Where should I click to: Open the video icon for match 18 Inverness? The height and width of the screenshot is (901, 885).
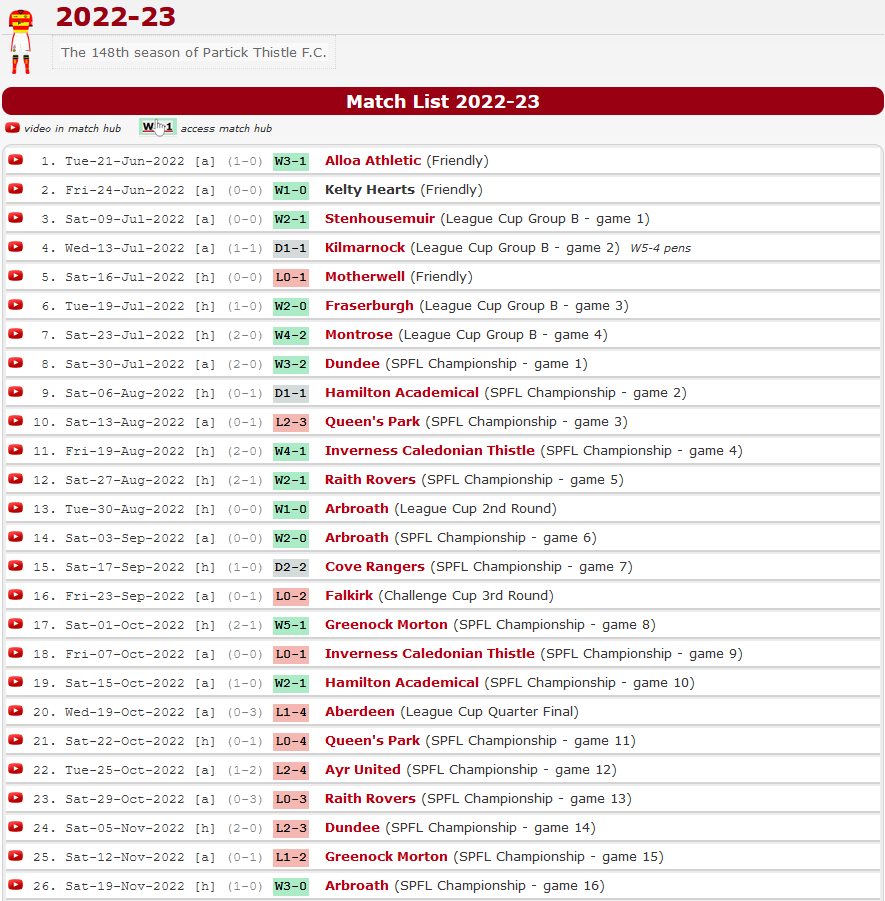(16, 653)
